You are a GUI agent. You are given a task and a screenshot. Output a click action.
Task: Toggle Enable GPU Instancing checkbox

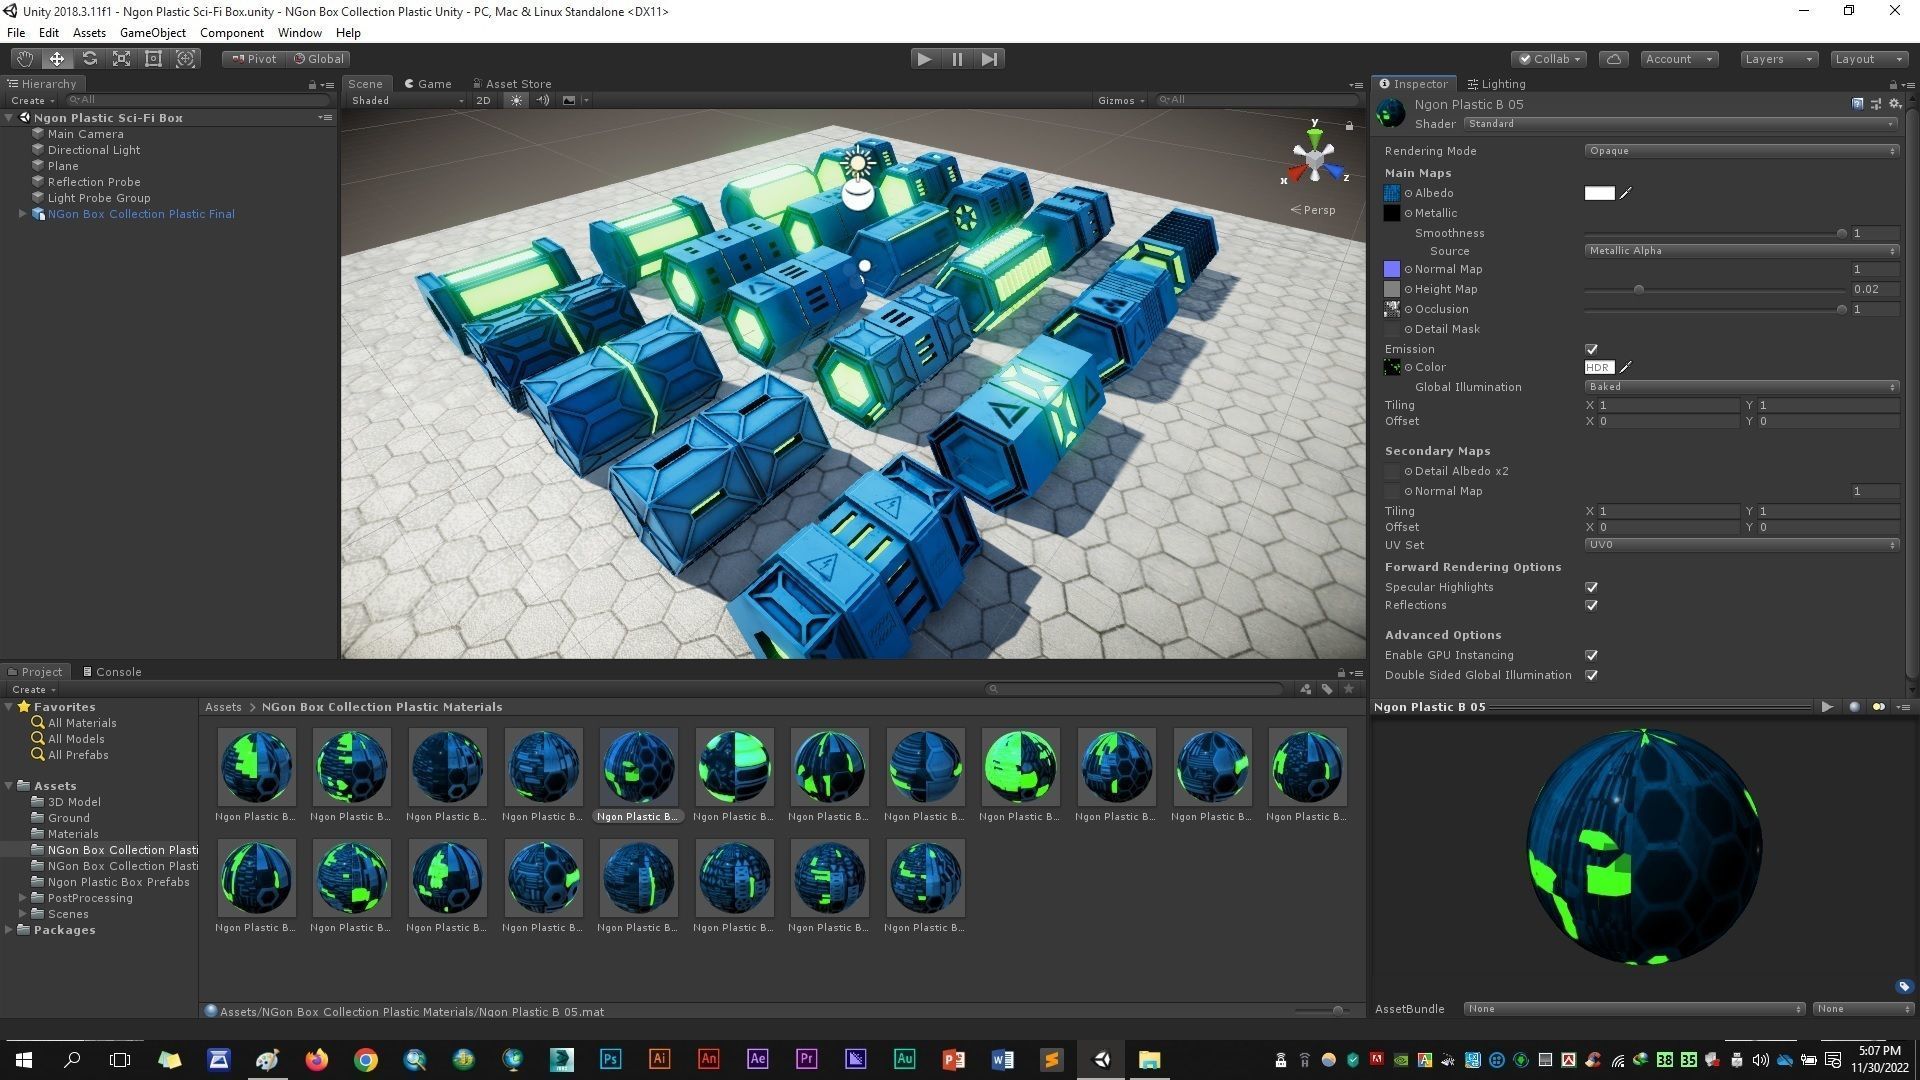click(x=1591, y=655)
